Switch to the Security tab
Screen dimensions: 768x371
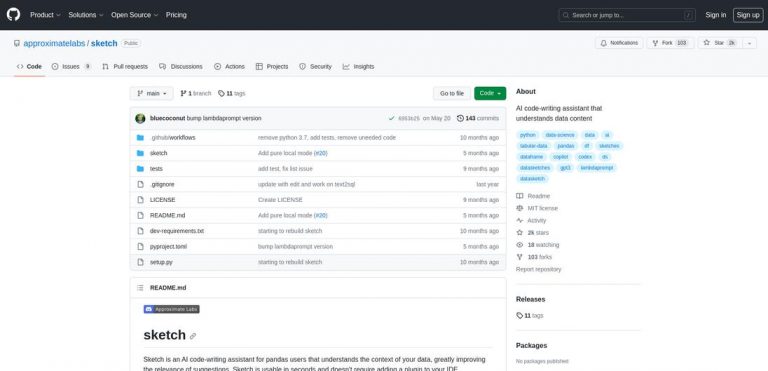[x=315, y=67]
